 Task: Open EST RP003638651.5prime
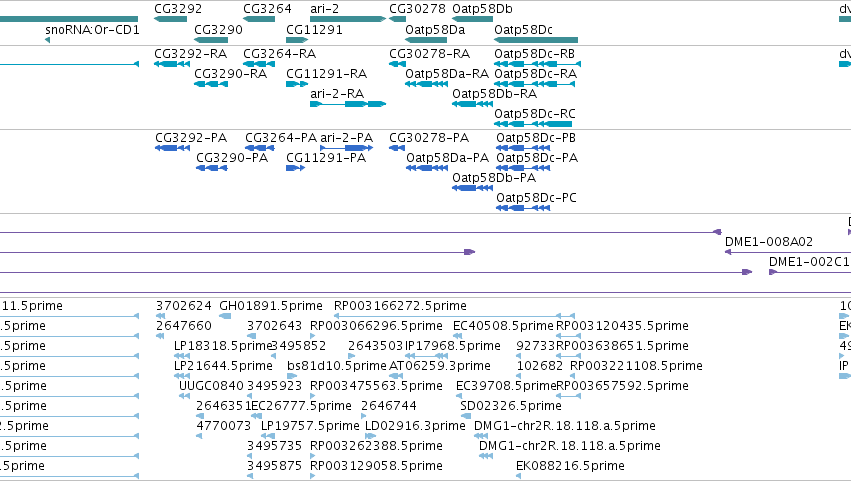click(623, 346)
